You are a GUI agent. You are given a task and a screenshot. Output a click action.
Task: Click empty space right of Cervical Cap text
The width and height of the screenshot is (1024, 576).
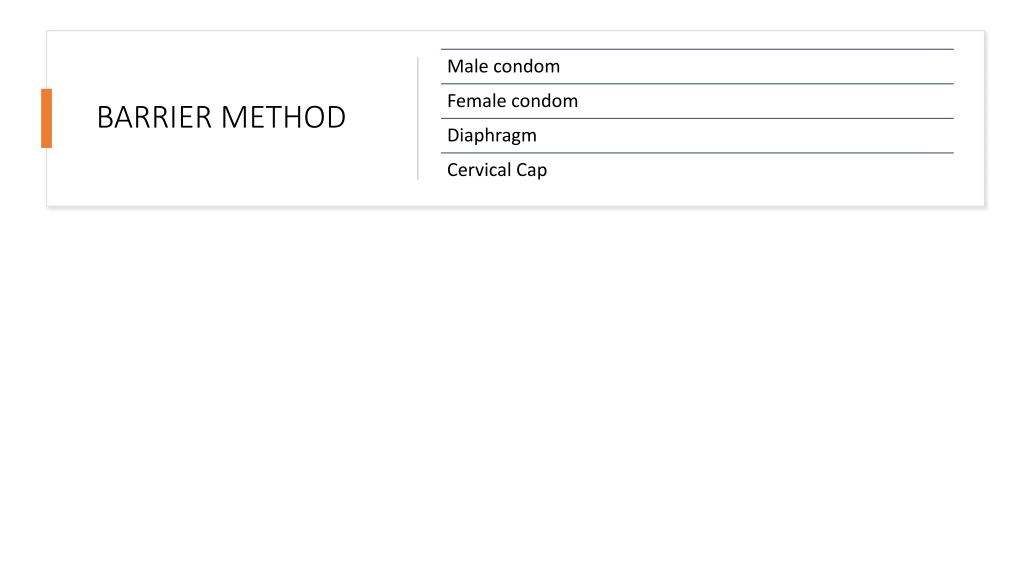pyautogui.click(x=751, y=170)
